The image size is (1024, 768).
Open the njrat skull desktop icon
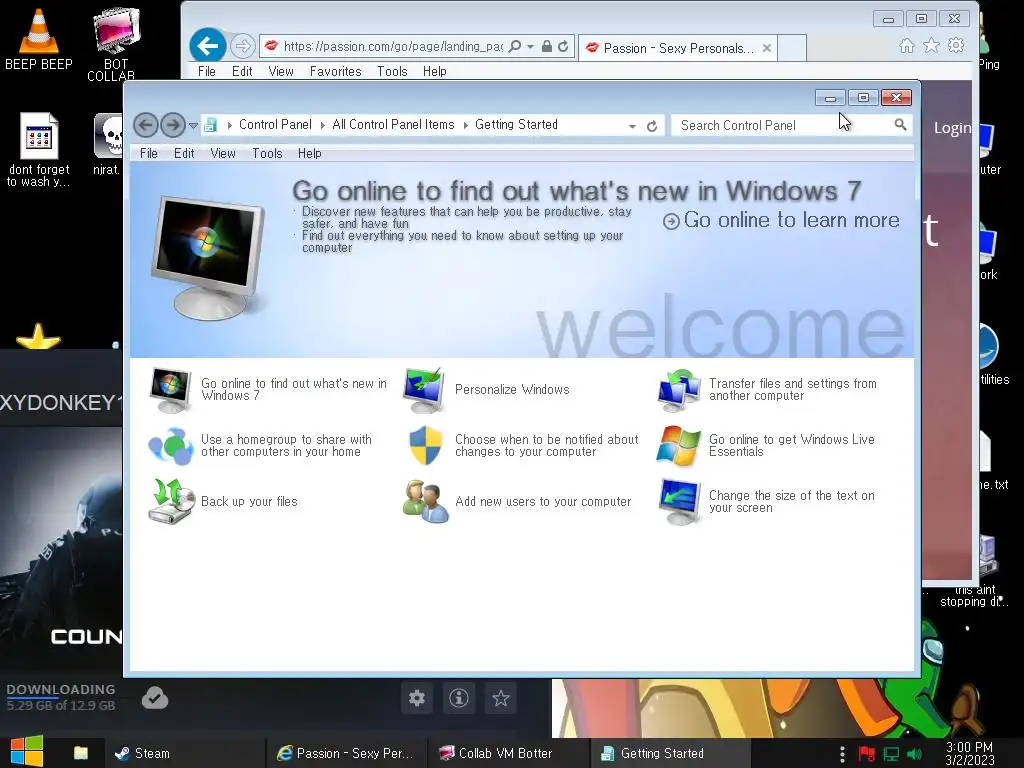107,145
